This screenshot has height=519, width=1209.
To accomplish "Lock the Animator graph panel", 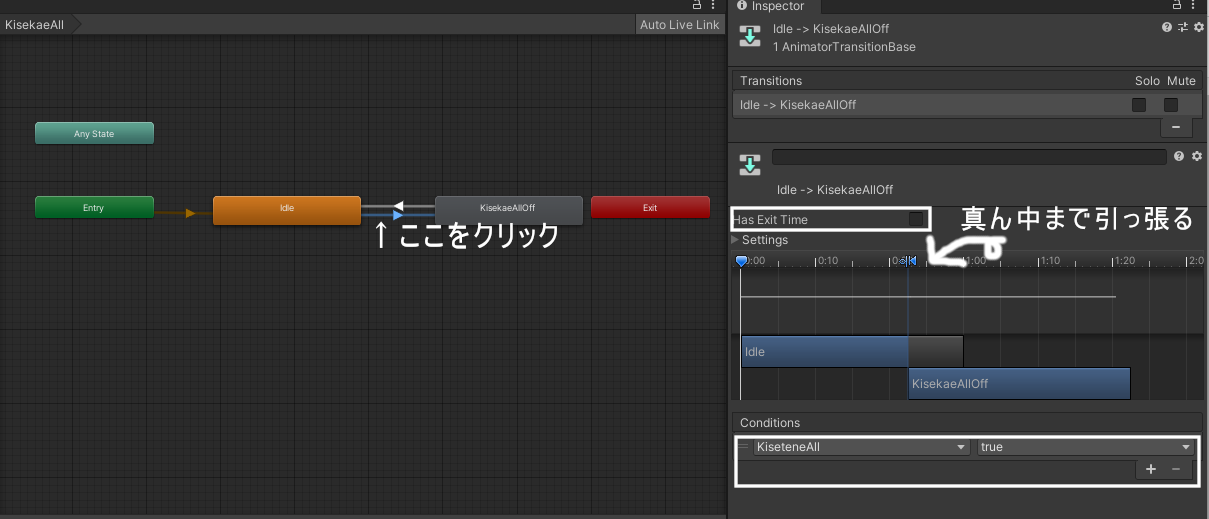I will pyautogui.click(x=697, y=6).
